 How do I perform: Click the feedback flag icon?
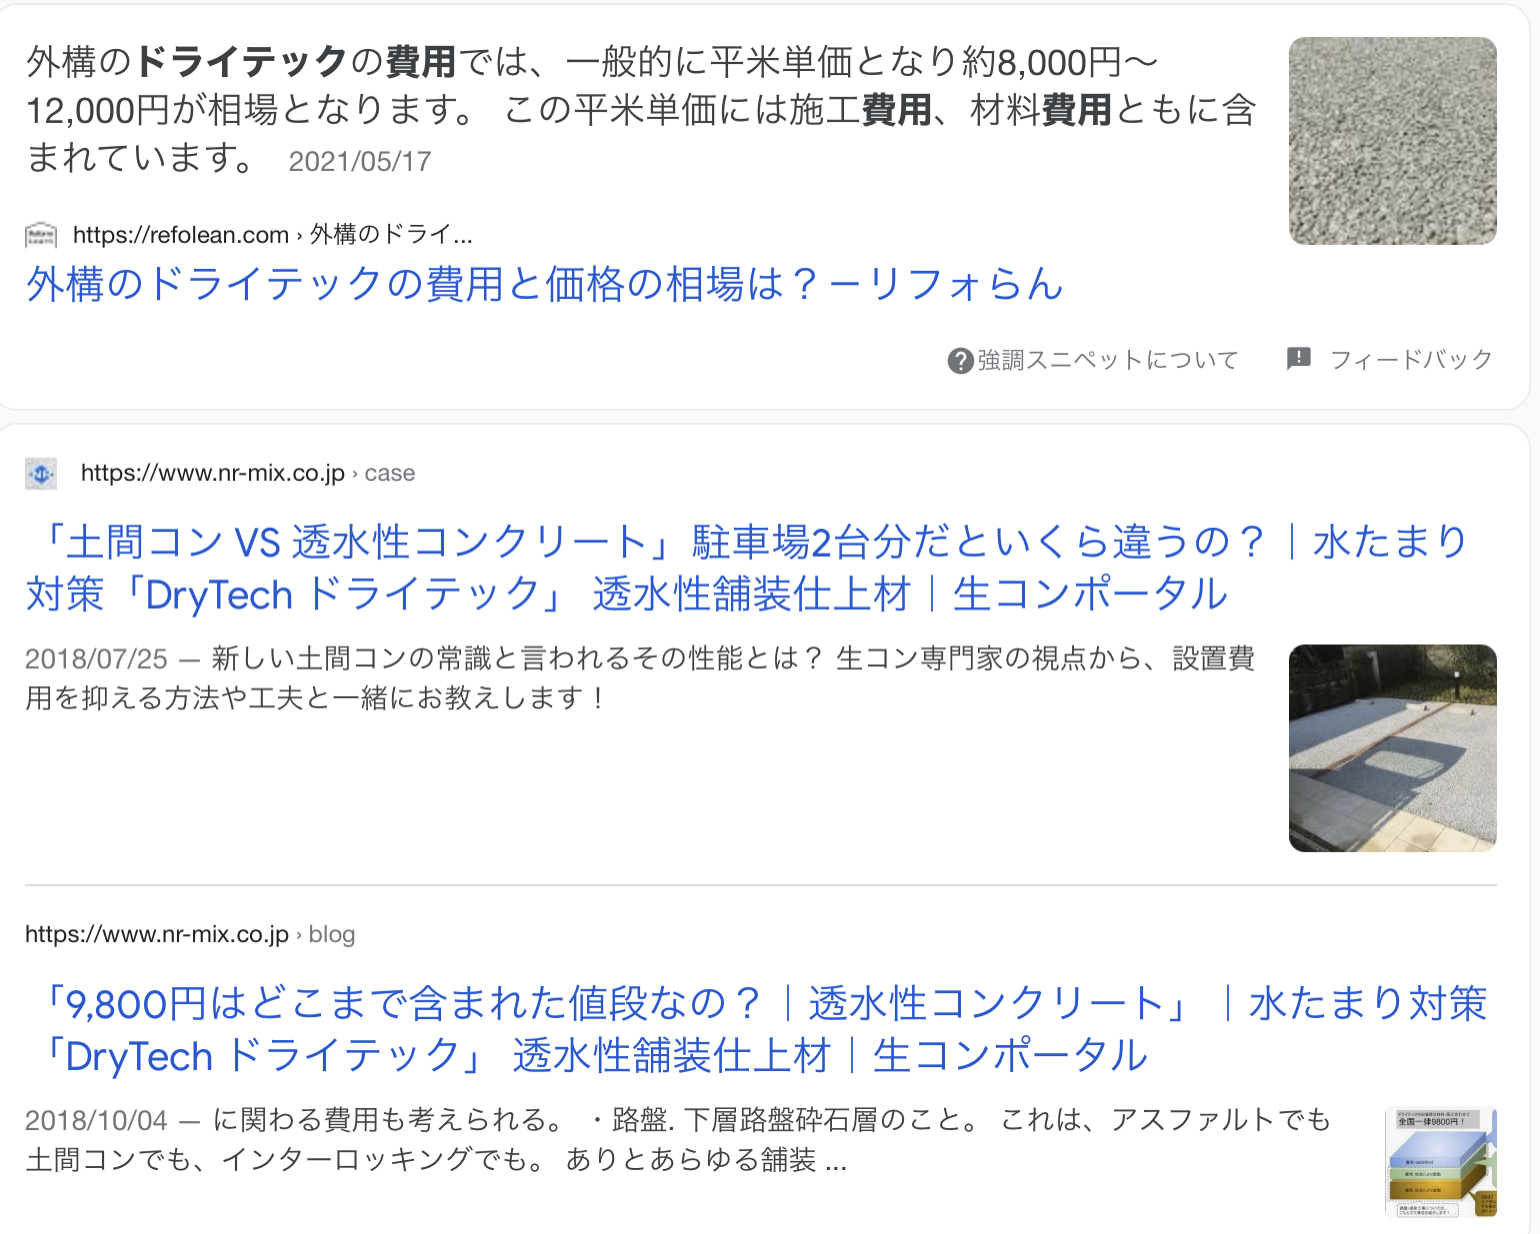[x=1298, y=359]
